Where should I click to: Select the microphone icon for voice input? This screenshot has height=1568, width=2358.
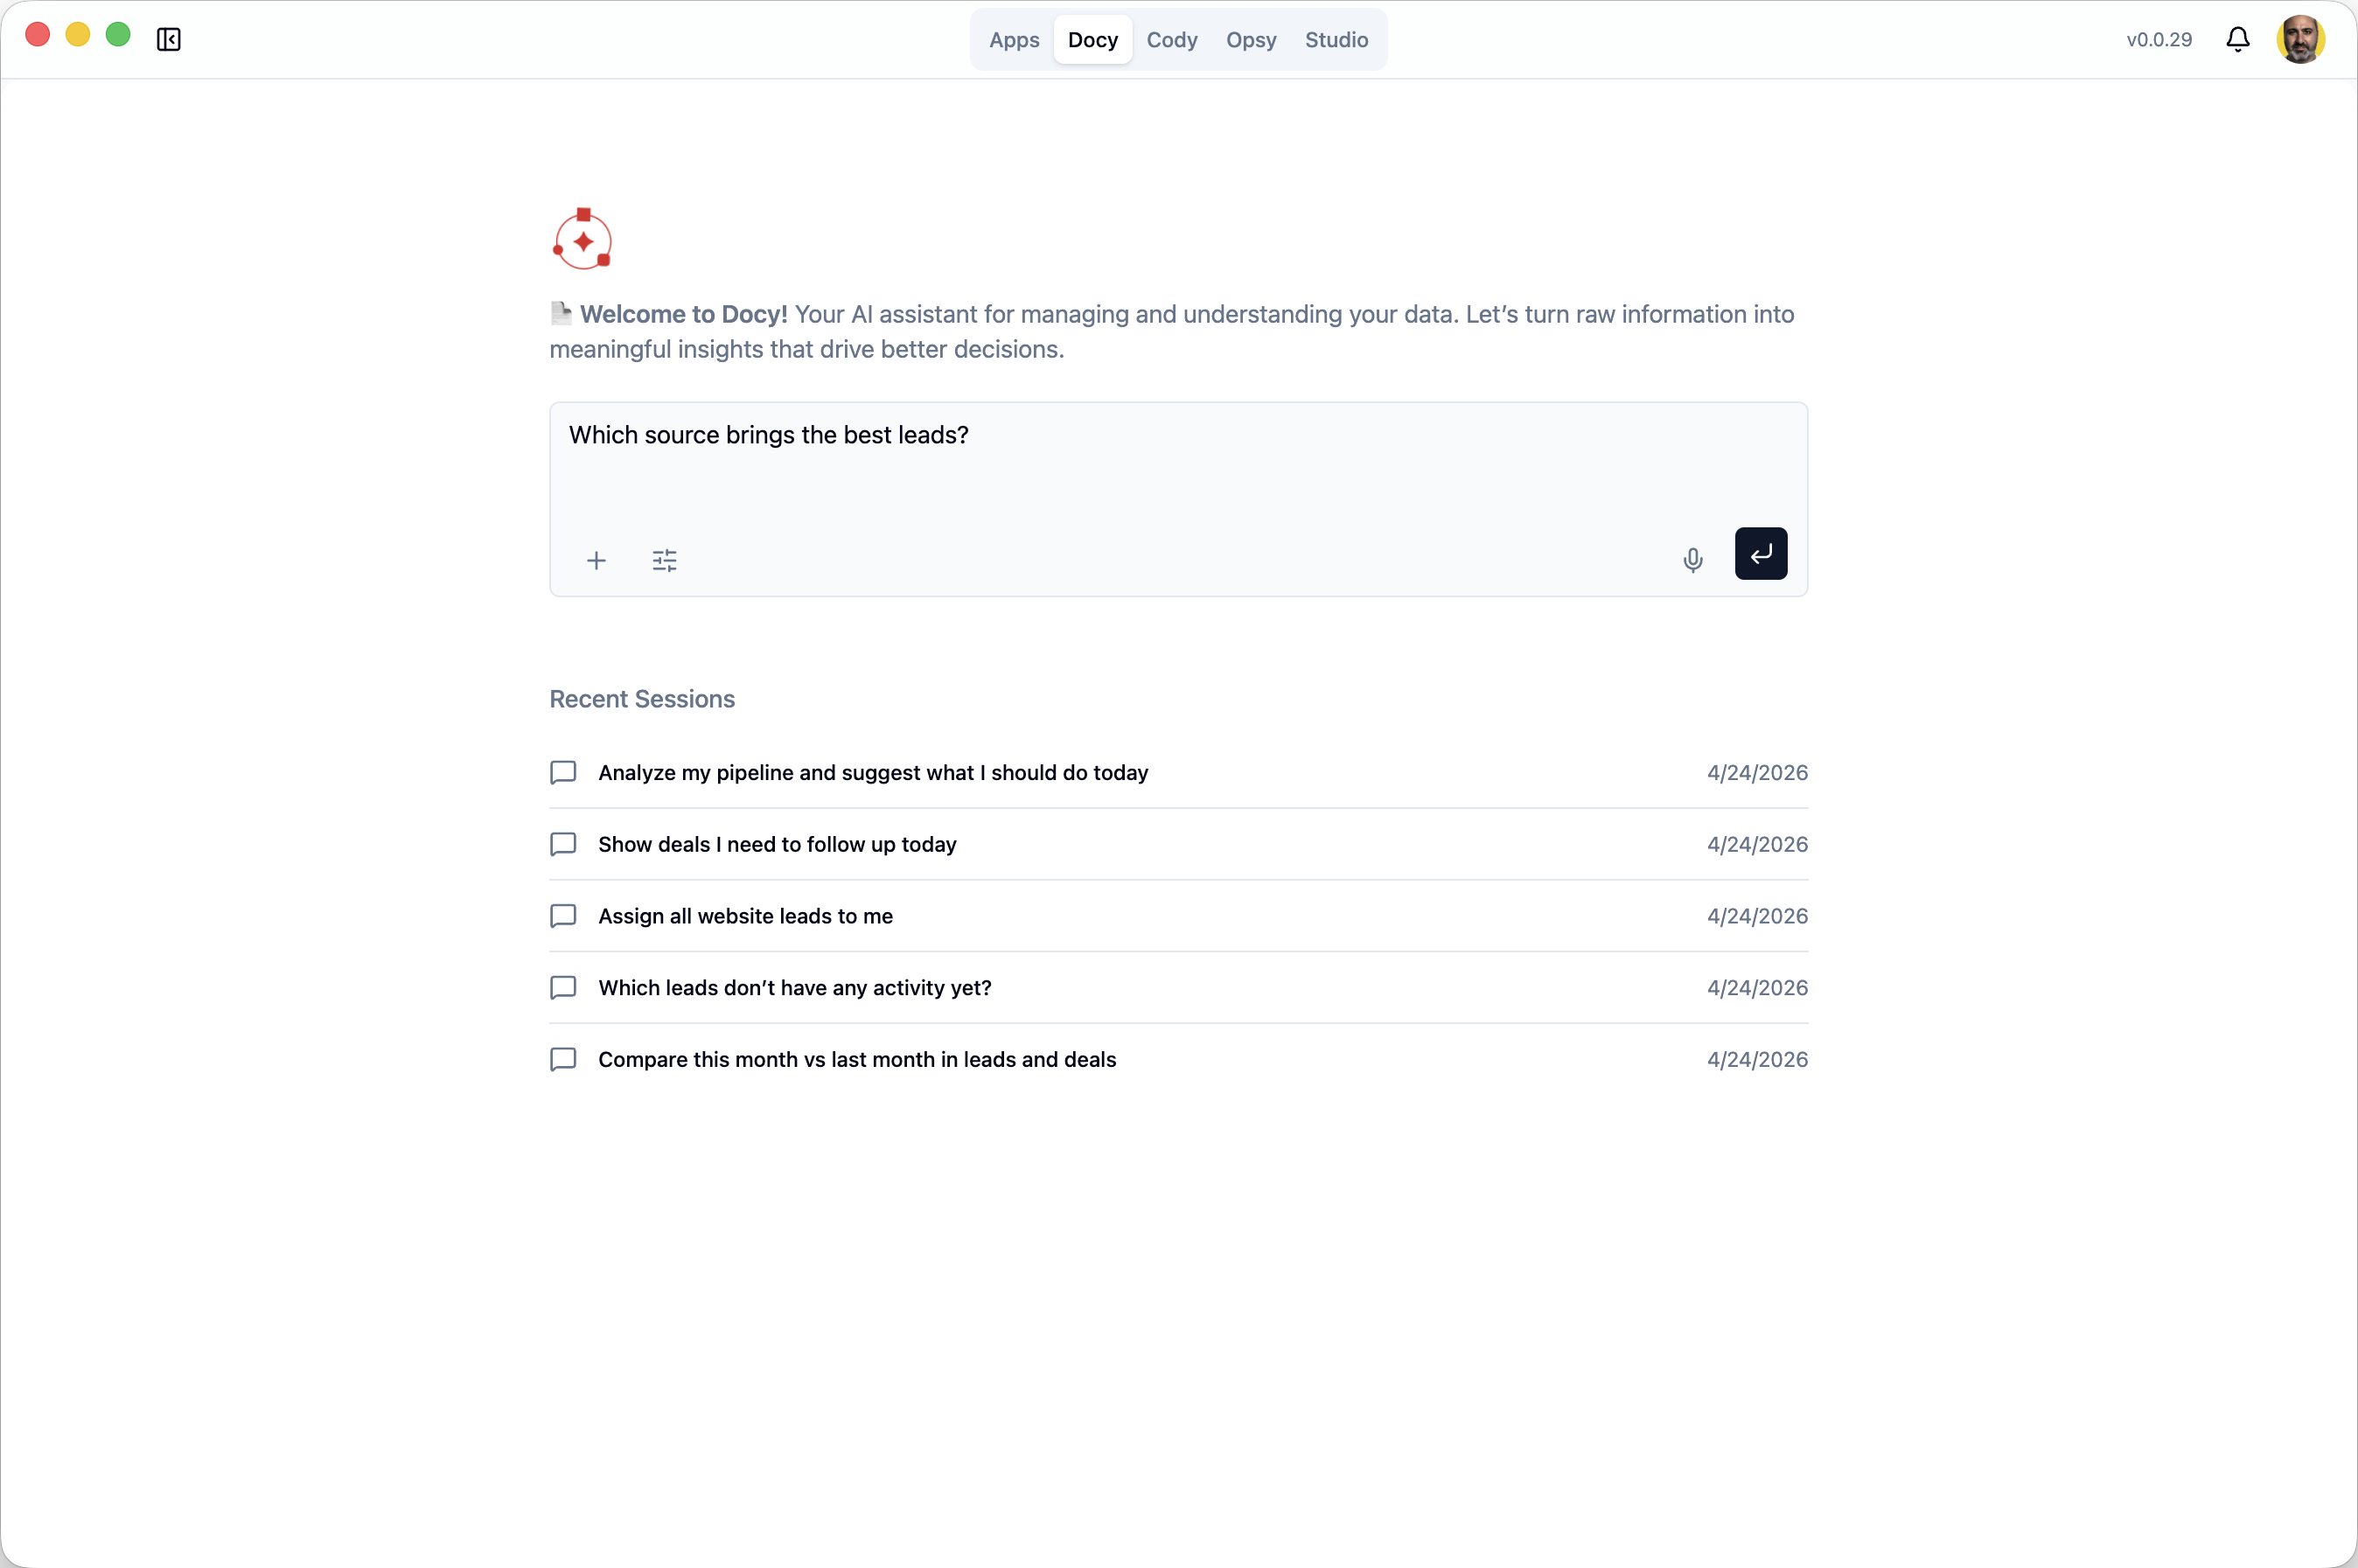pos(1692,560)
